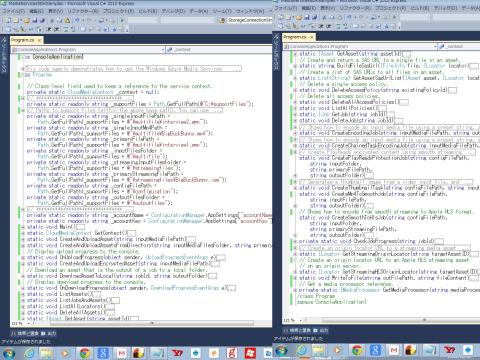Open 出力 output tab in left window
Screen dimensions: 480x360
49,333
